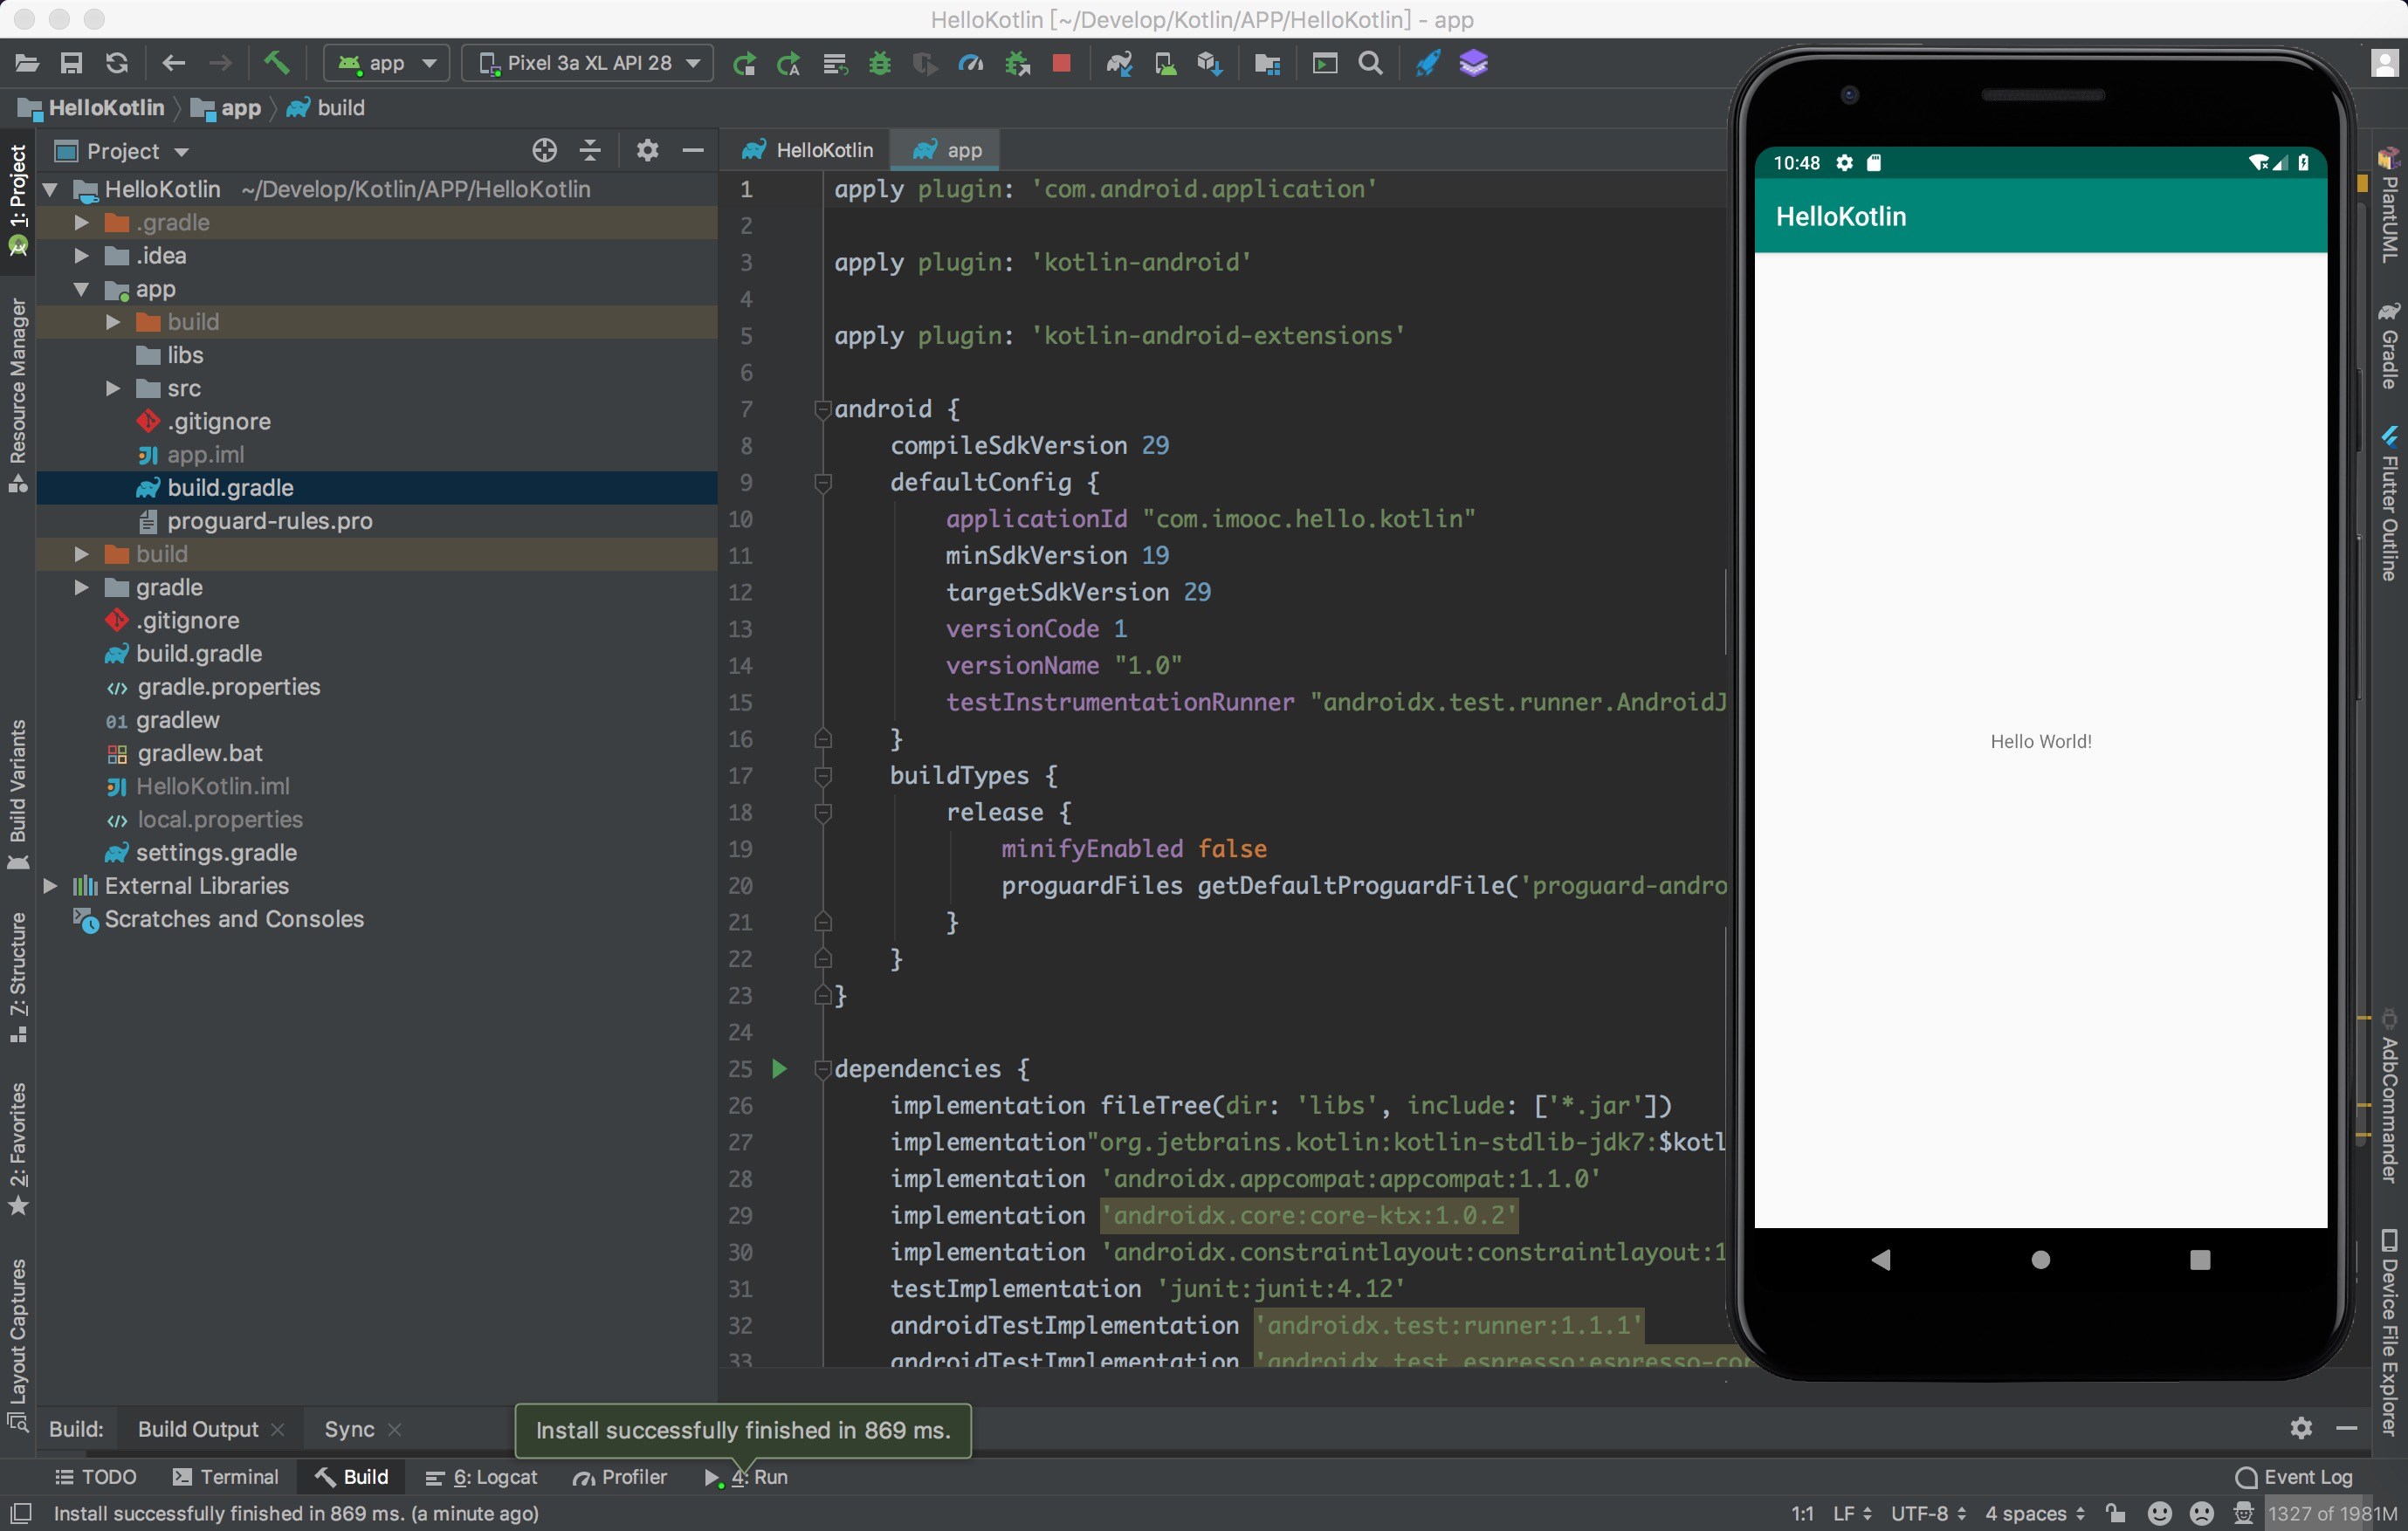The width and height of the screenshot is (2408, 1531).
Task: Click the Open file toolbar icon
Action: pos(27,64)
